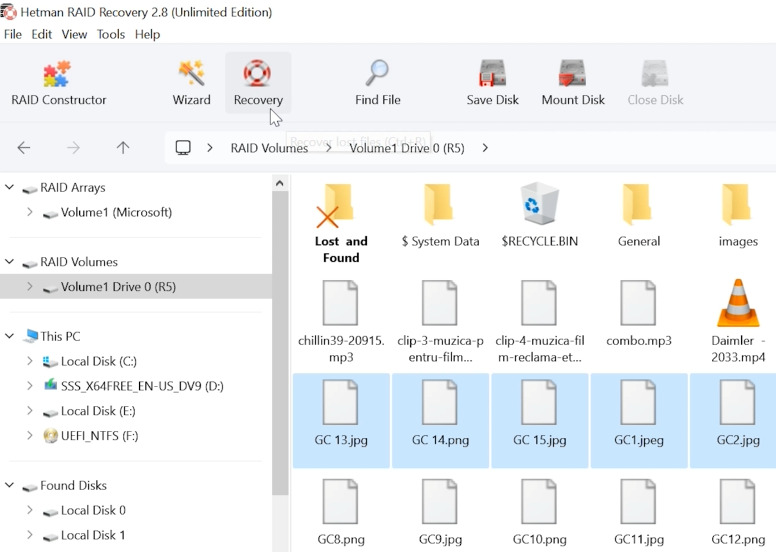Click the Mount Disk toolbar icon
The image size is (776, 552).
[x=573, y=83]
